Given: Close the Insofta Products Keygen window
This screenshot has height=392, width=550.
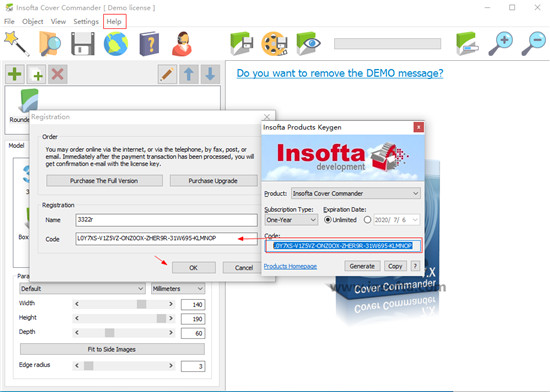Looking at the screenshot, I should 418,127.
